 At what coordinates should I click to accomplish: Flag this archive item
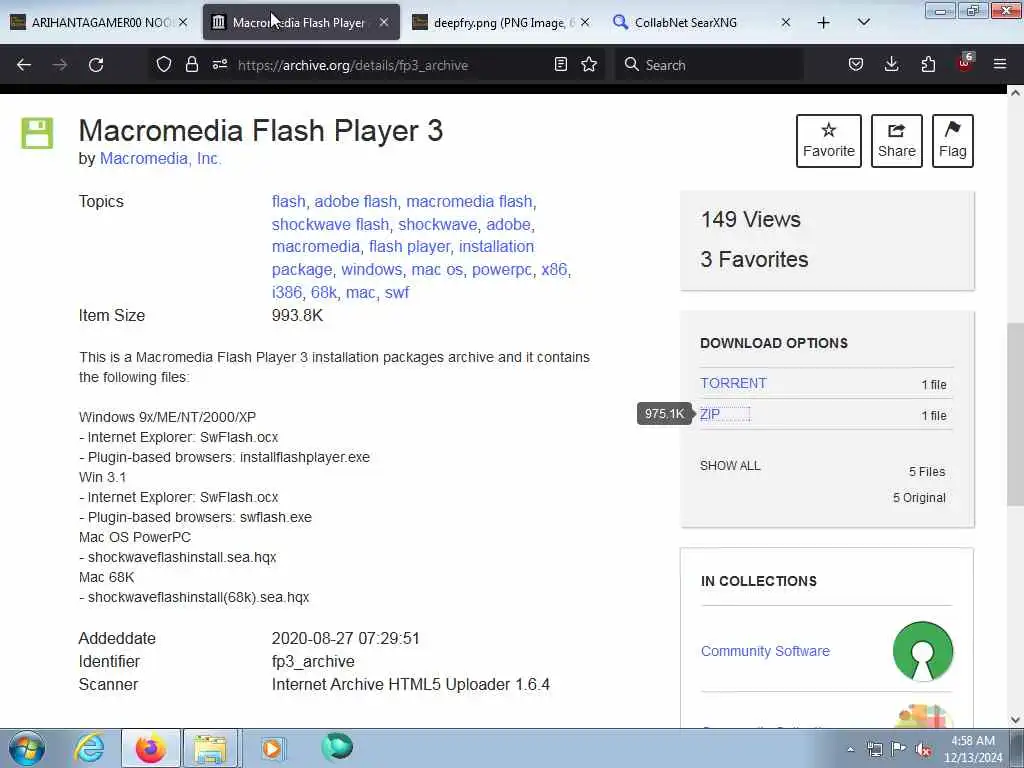pyautogui.click(x=953, y=141)
